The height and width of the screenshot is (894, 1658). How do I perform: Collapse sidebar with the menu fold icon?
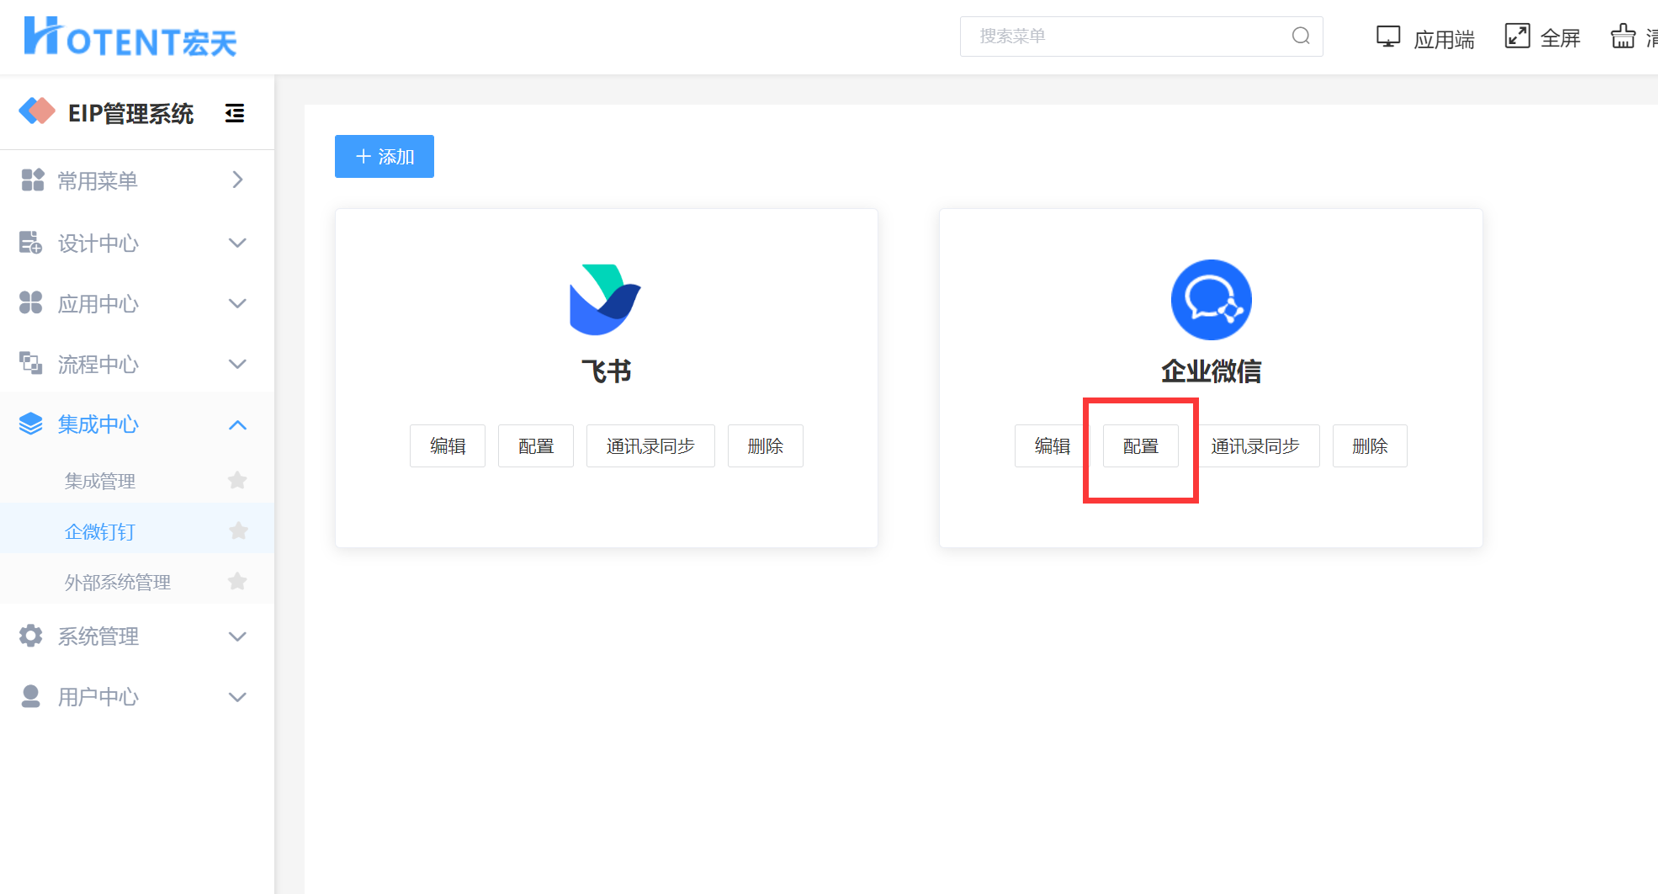pyautogui.click(x=235, y=113)
